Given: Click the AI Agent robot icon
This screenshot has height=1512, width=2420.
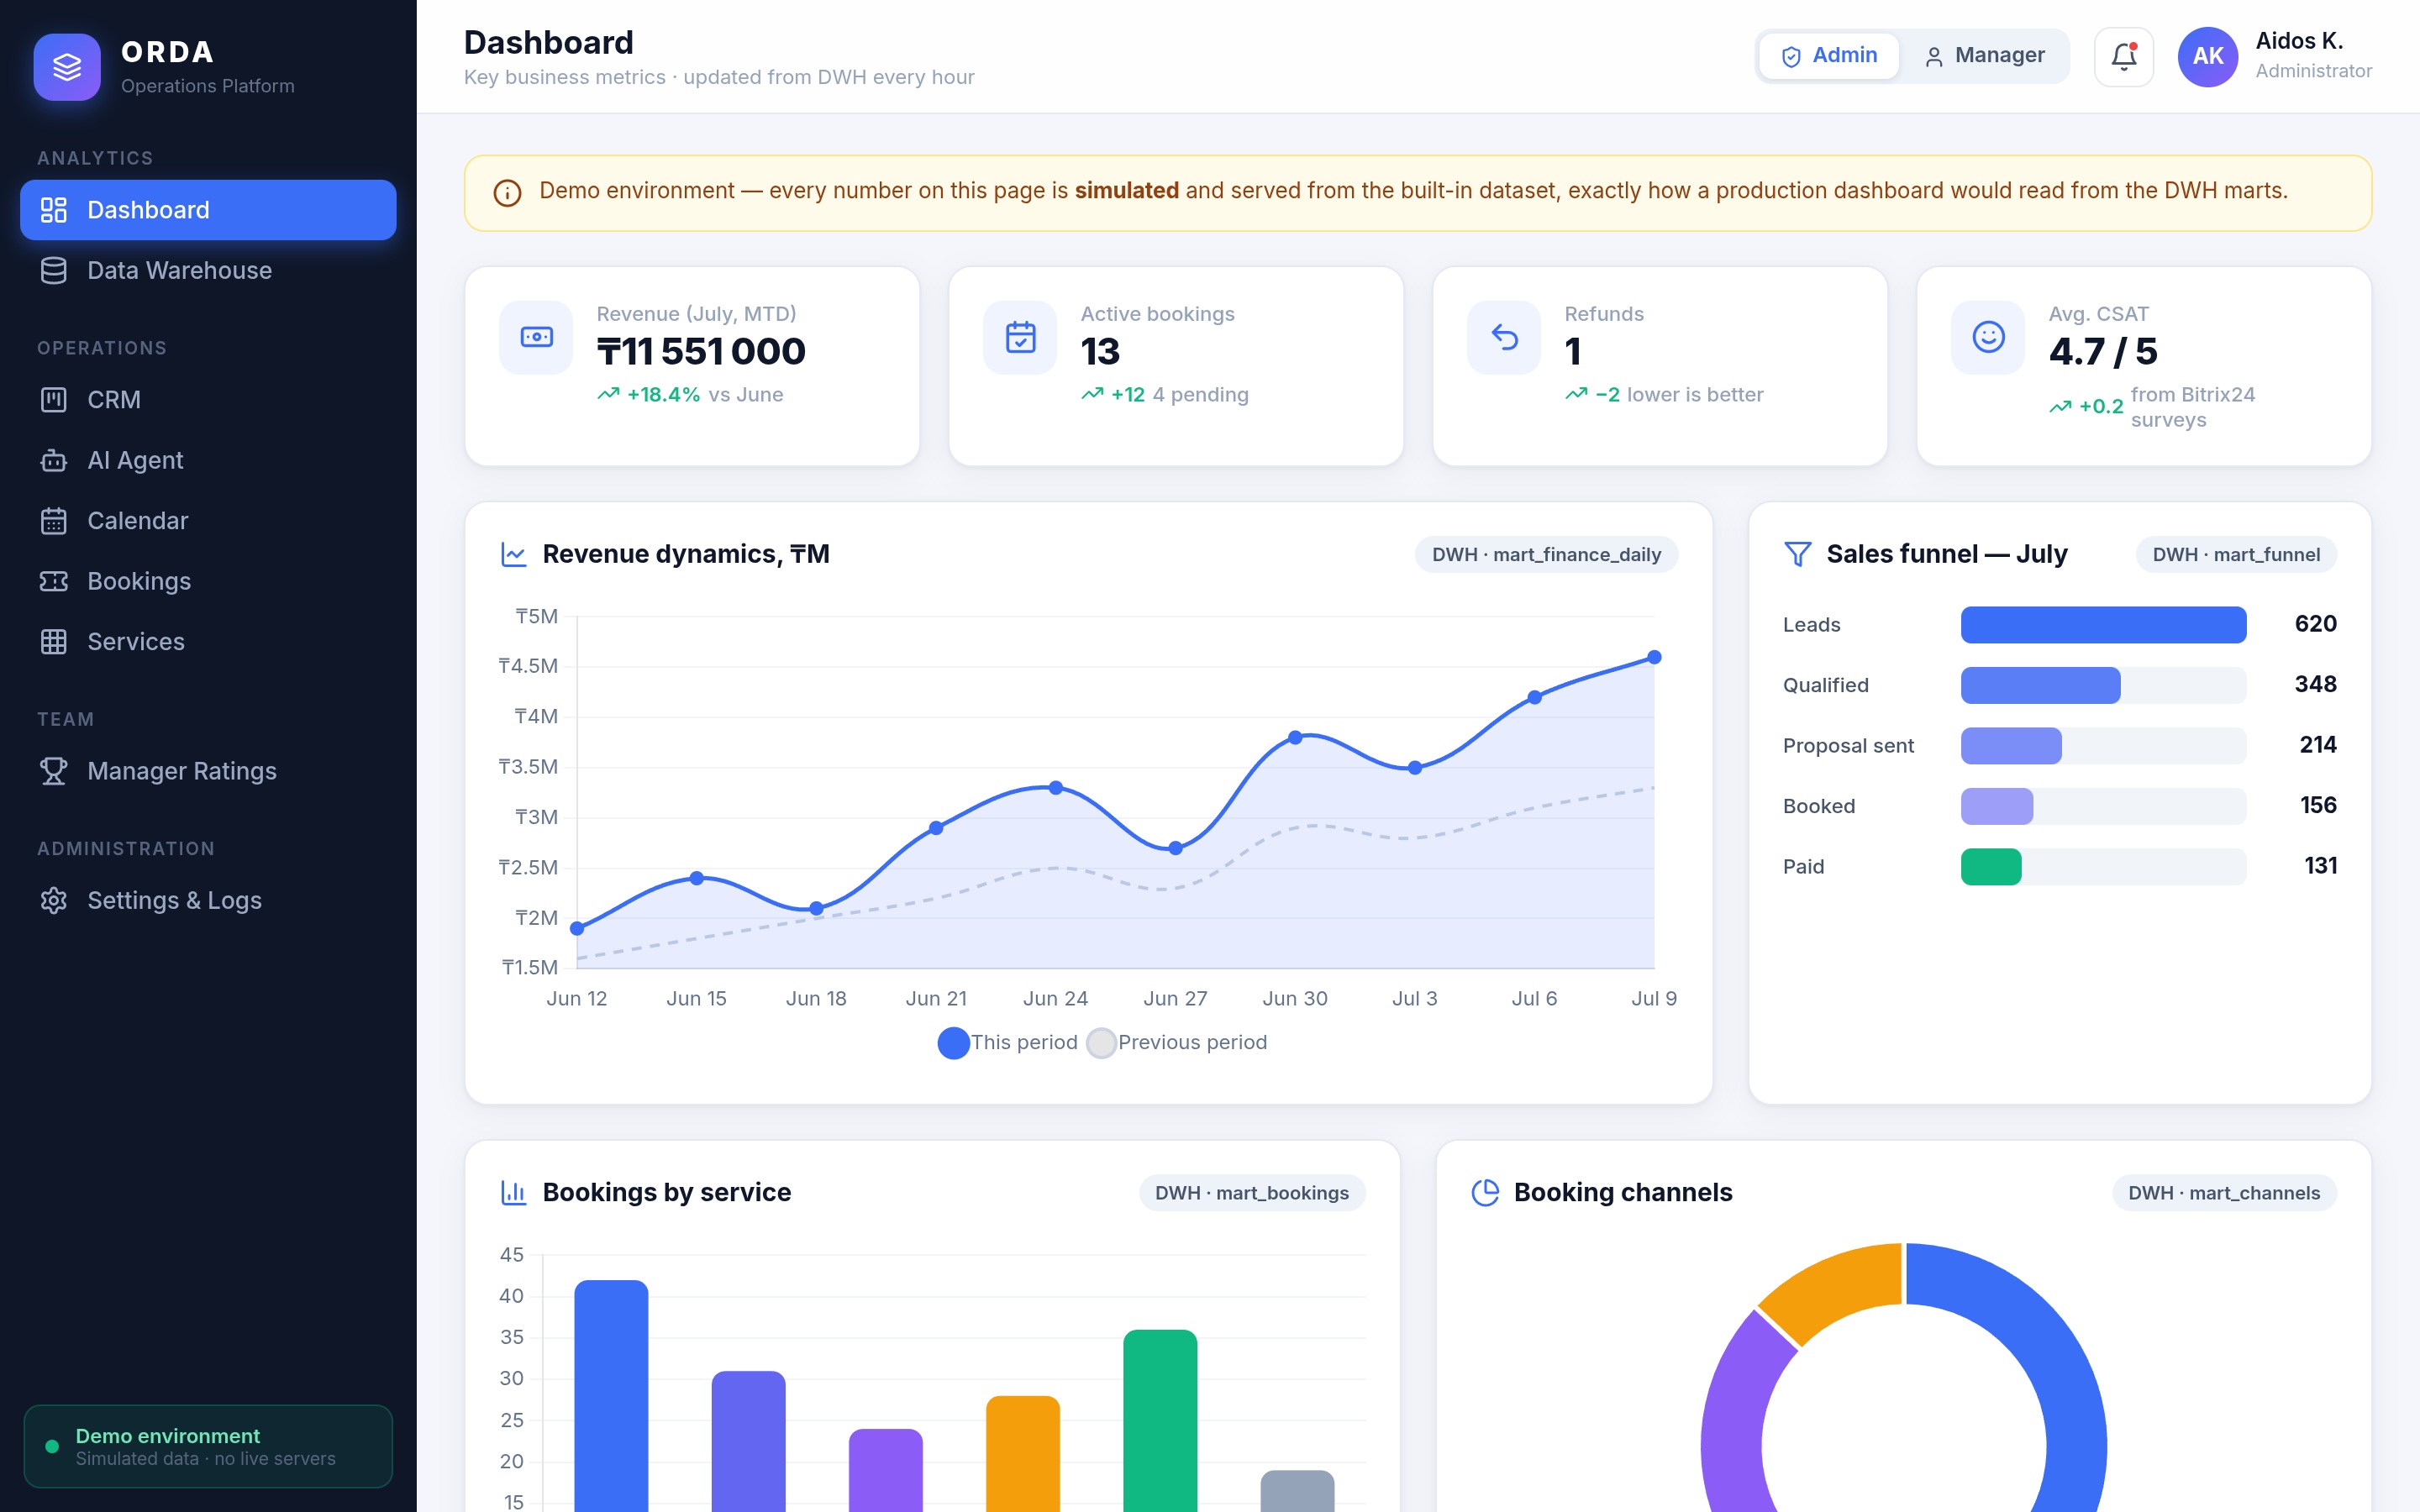Looking at the screenshot, I should click(54, 460).
